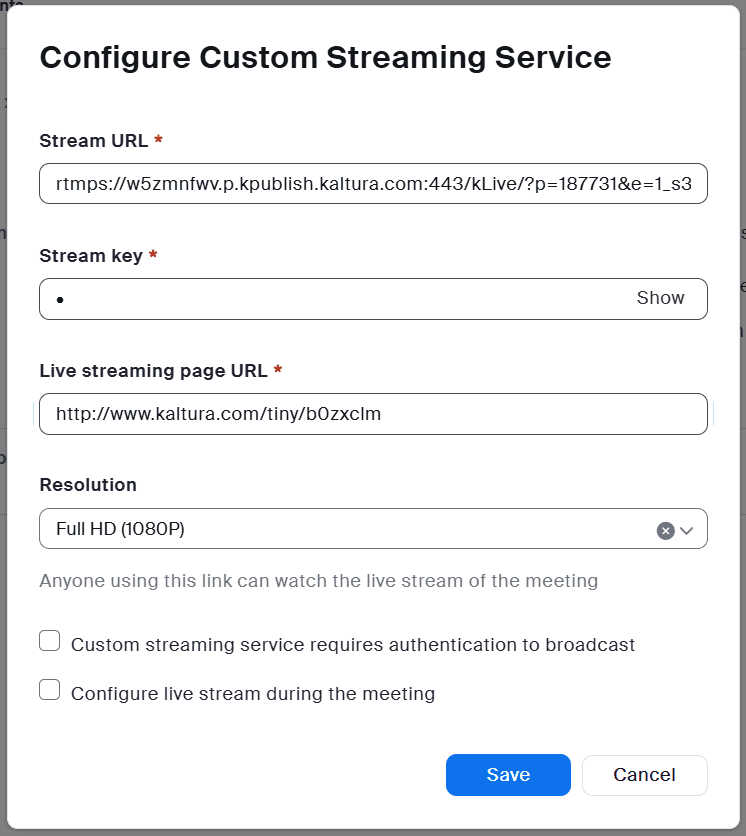This screenshot has width=746, height=836.
Task: Click the Resolution field label
Action: click(88, 485)
